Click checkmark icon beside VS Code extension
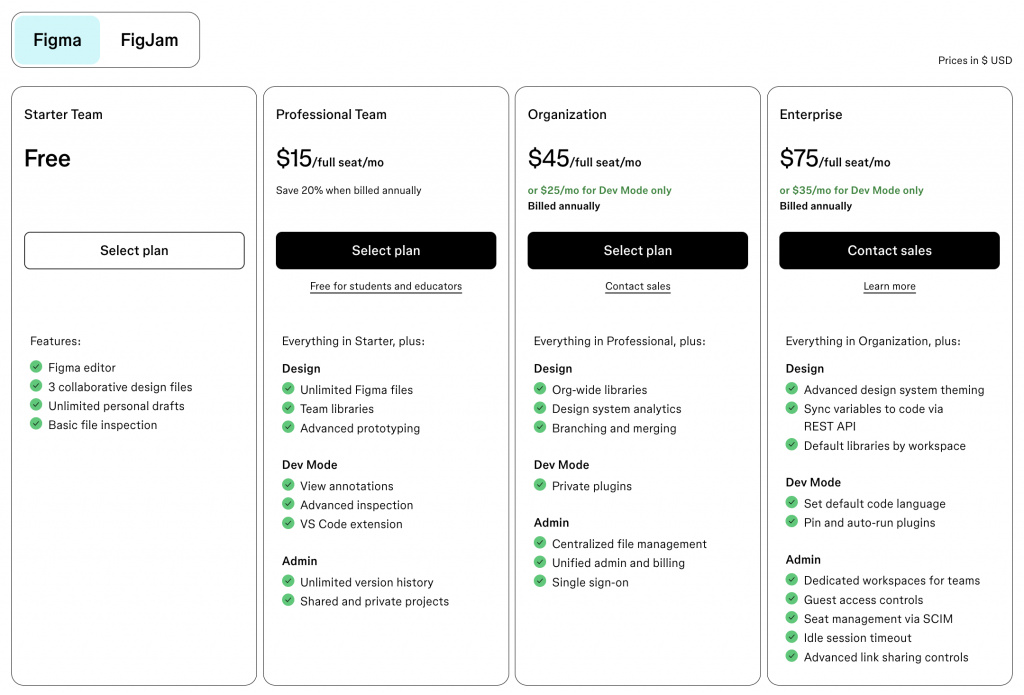Screen dimensions: 1024x695 288,523
